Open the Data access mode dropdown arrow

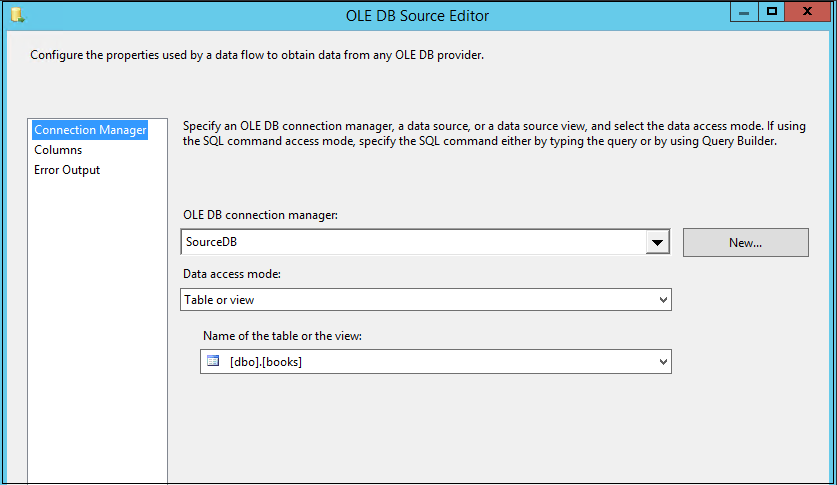coord(663,300)
